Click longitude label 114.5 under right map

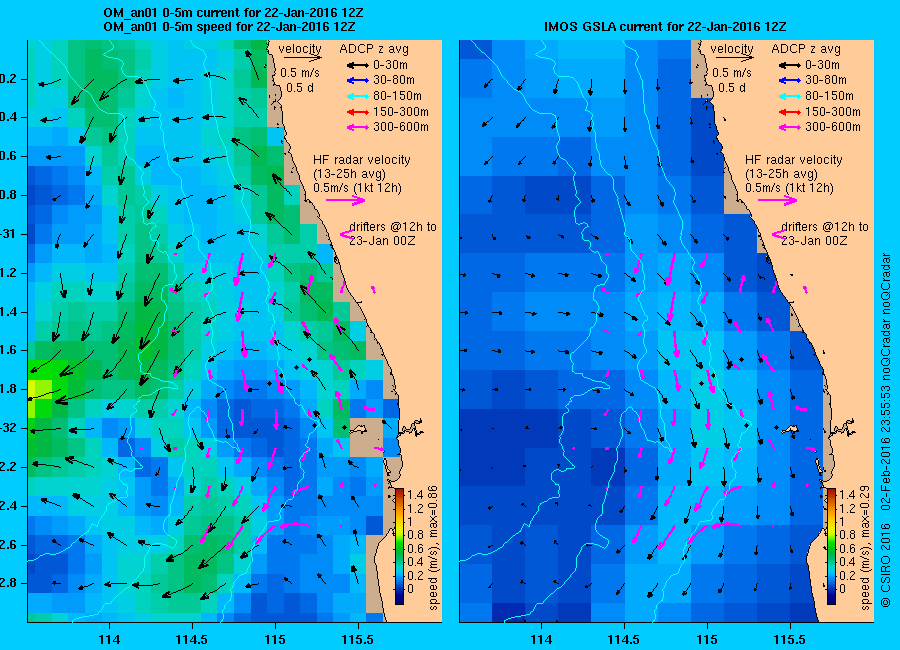coord(624,640)
